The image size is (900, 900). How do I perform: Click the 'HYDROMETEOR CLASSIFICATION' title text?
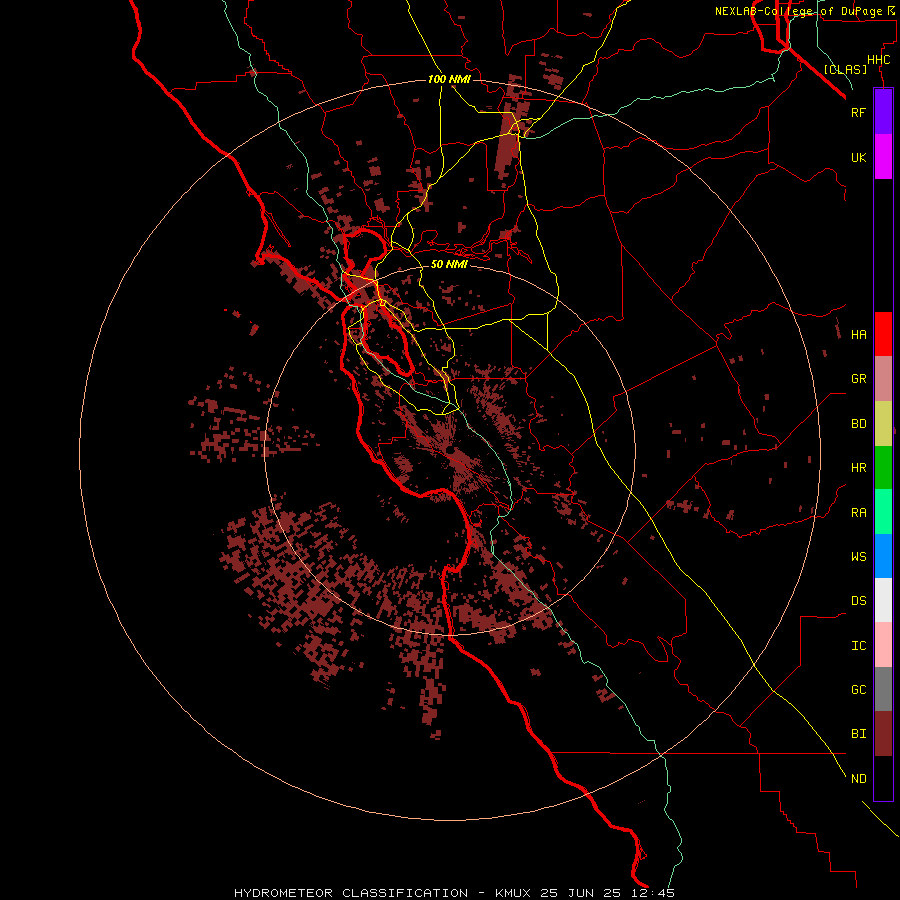coord(351,893)
